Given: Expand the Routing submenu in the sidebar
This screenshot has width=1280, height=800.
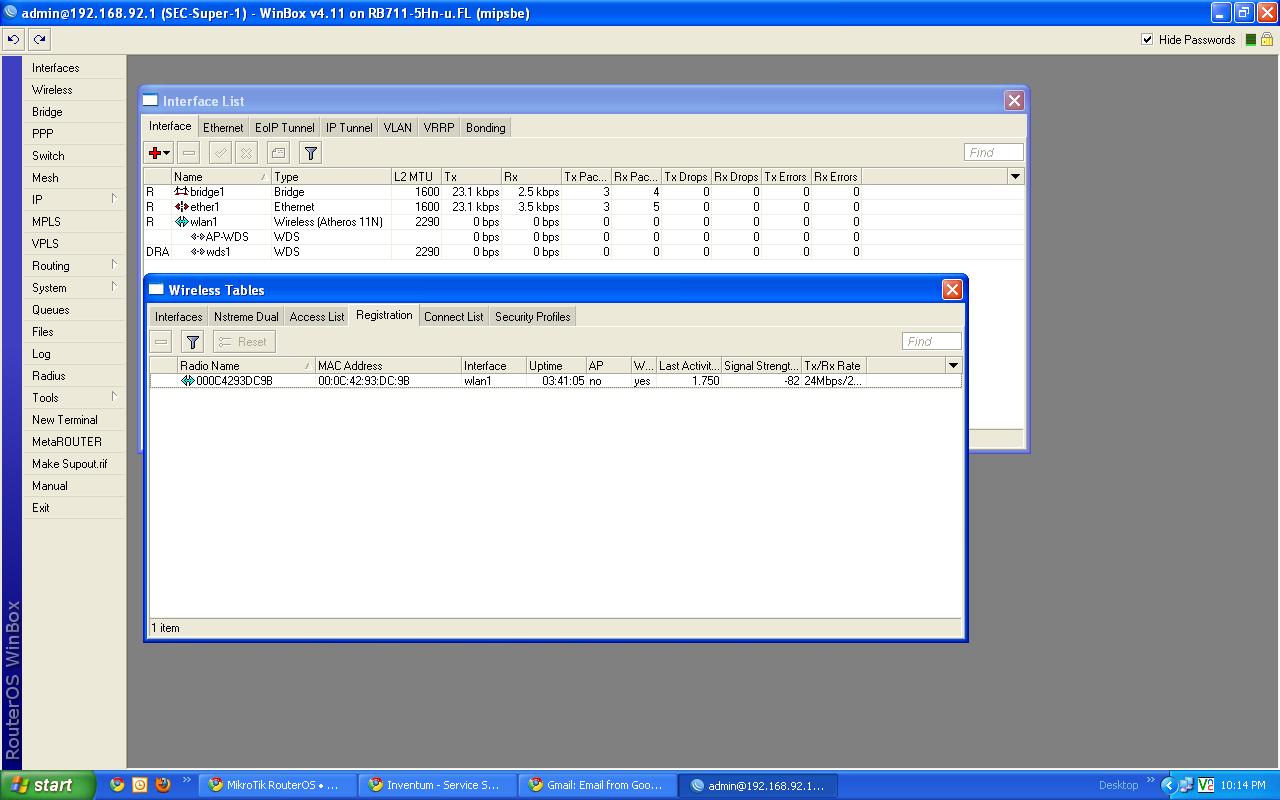Looking at the screenshot, I should coord(75,265).
